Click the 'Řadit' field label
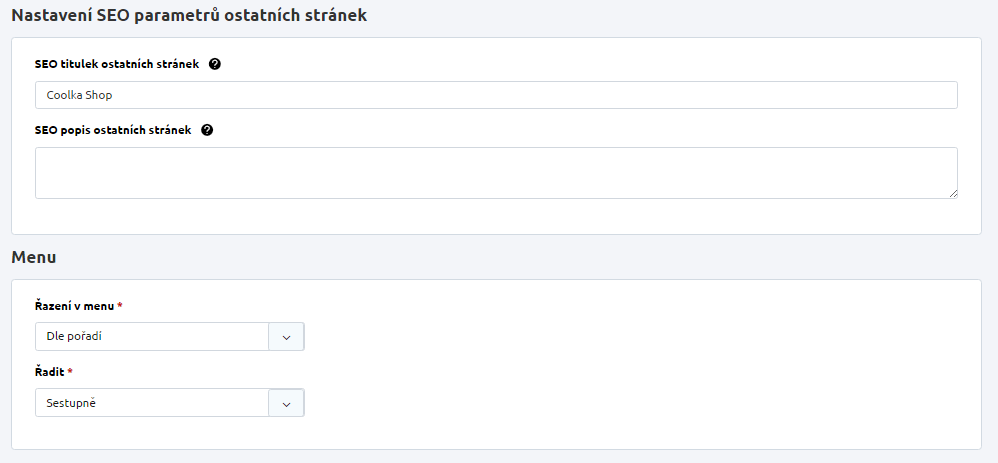998x463 pixels. pos(49,371)
